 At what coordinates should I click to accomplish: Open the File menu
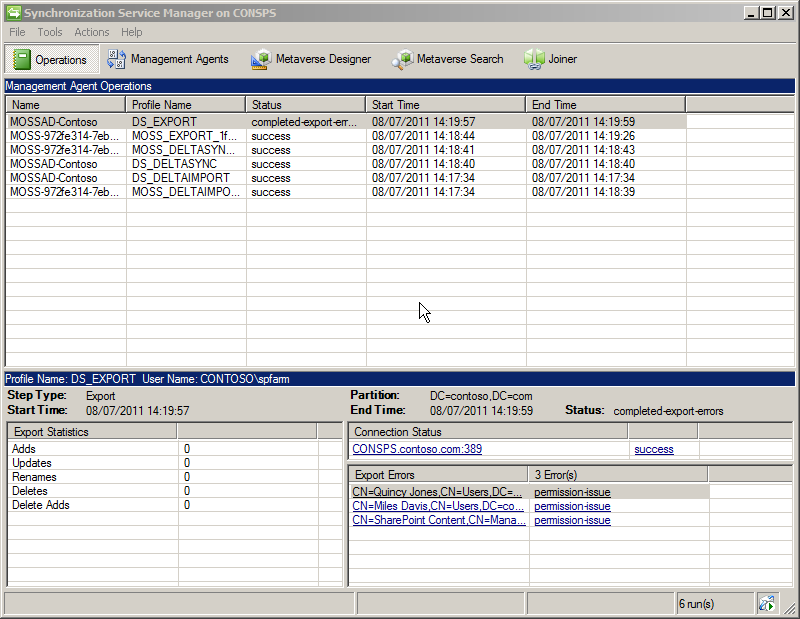(x=17, y=32)
